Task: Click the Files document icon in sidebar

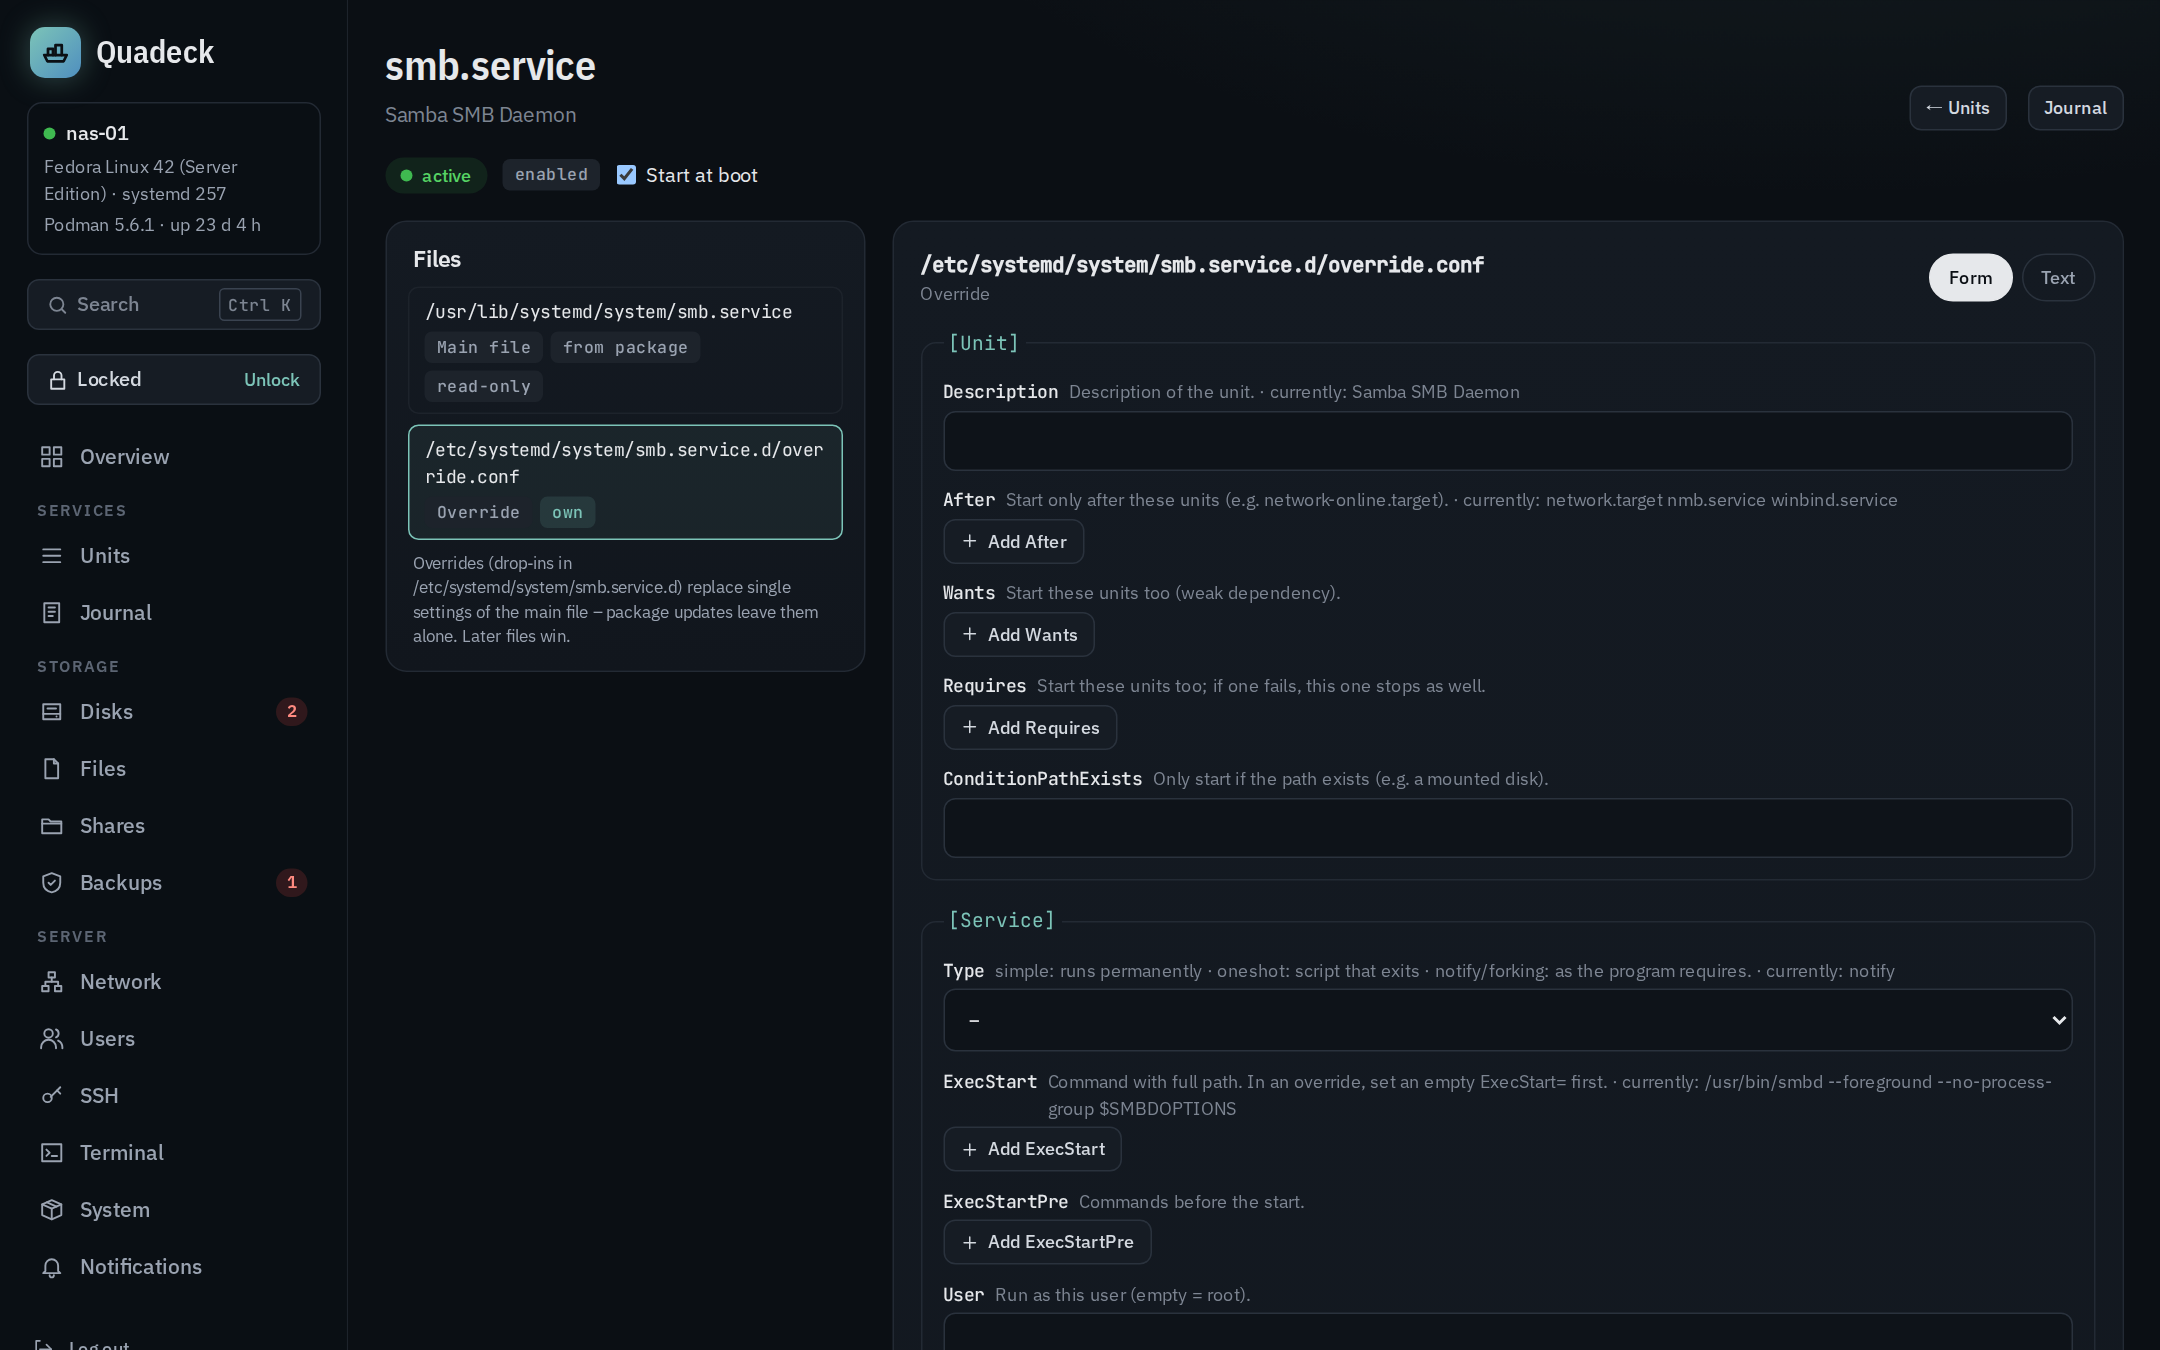Action: [x=52, y=769]
